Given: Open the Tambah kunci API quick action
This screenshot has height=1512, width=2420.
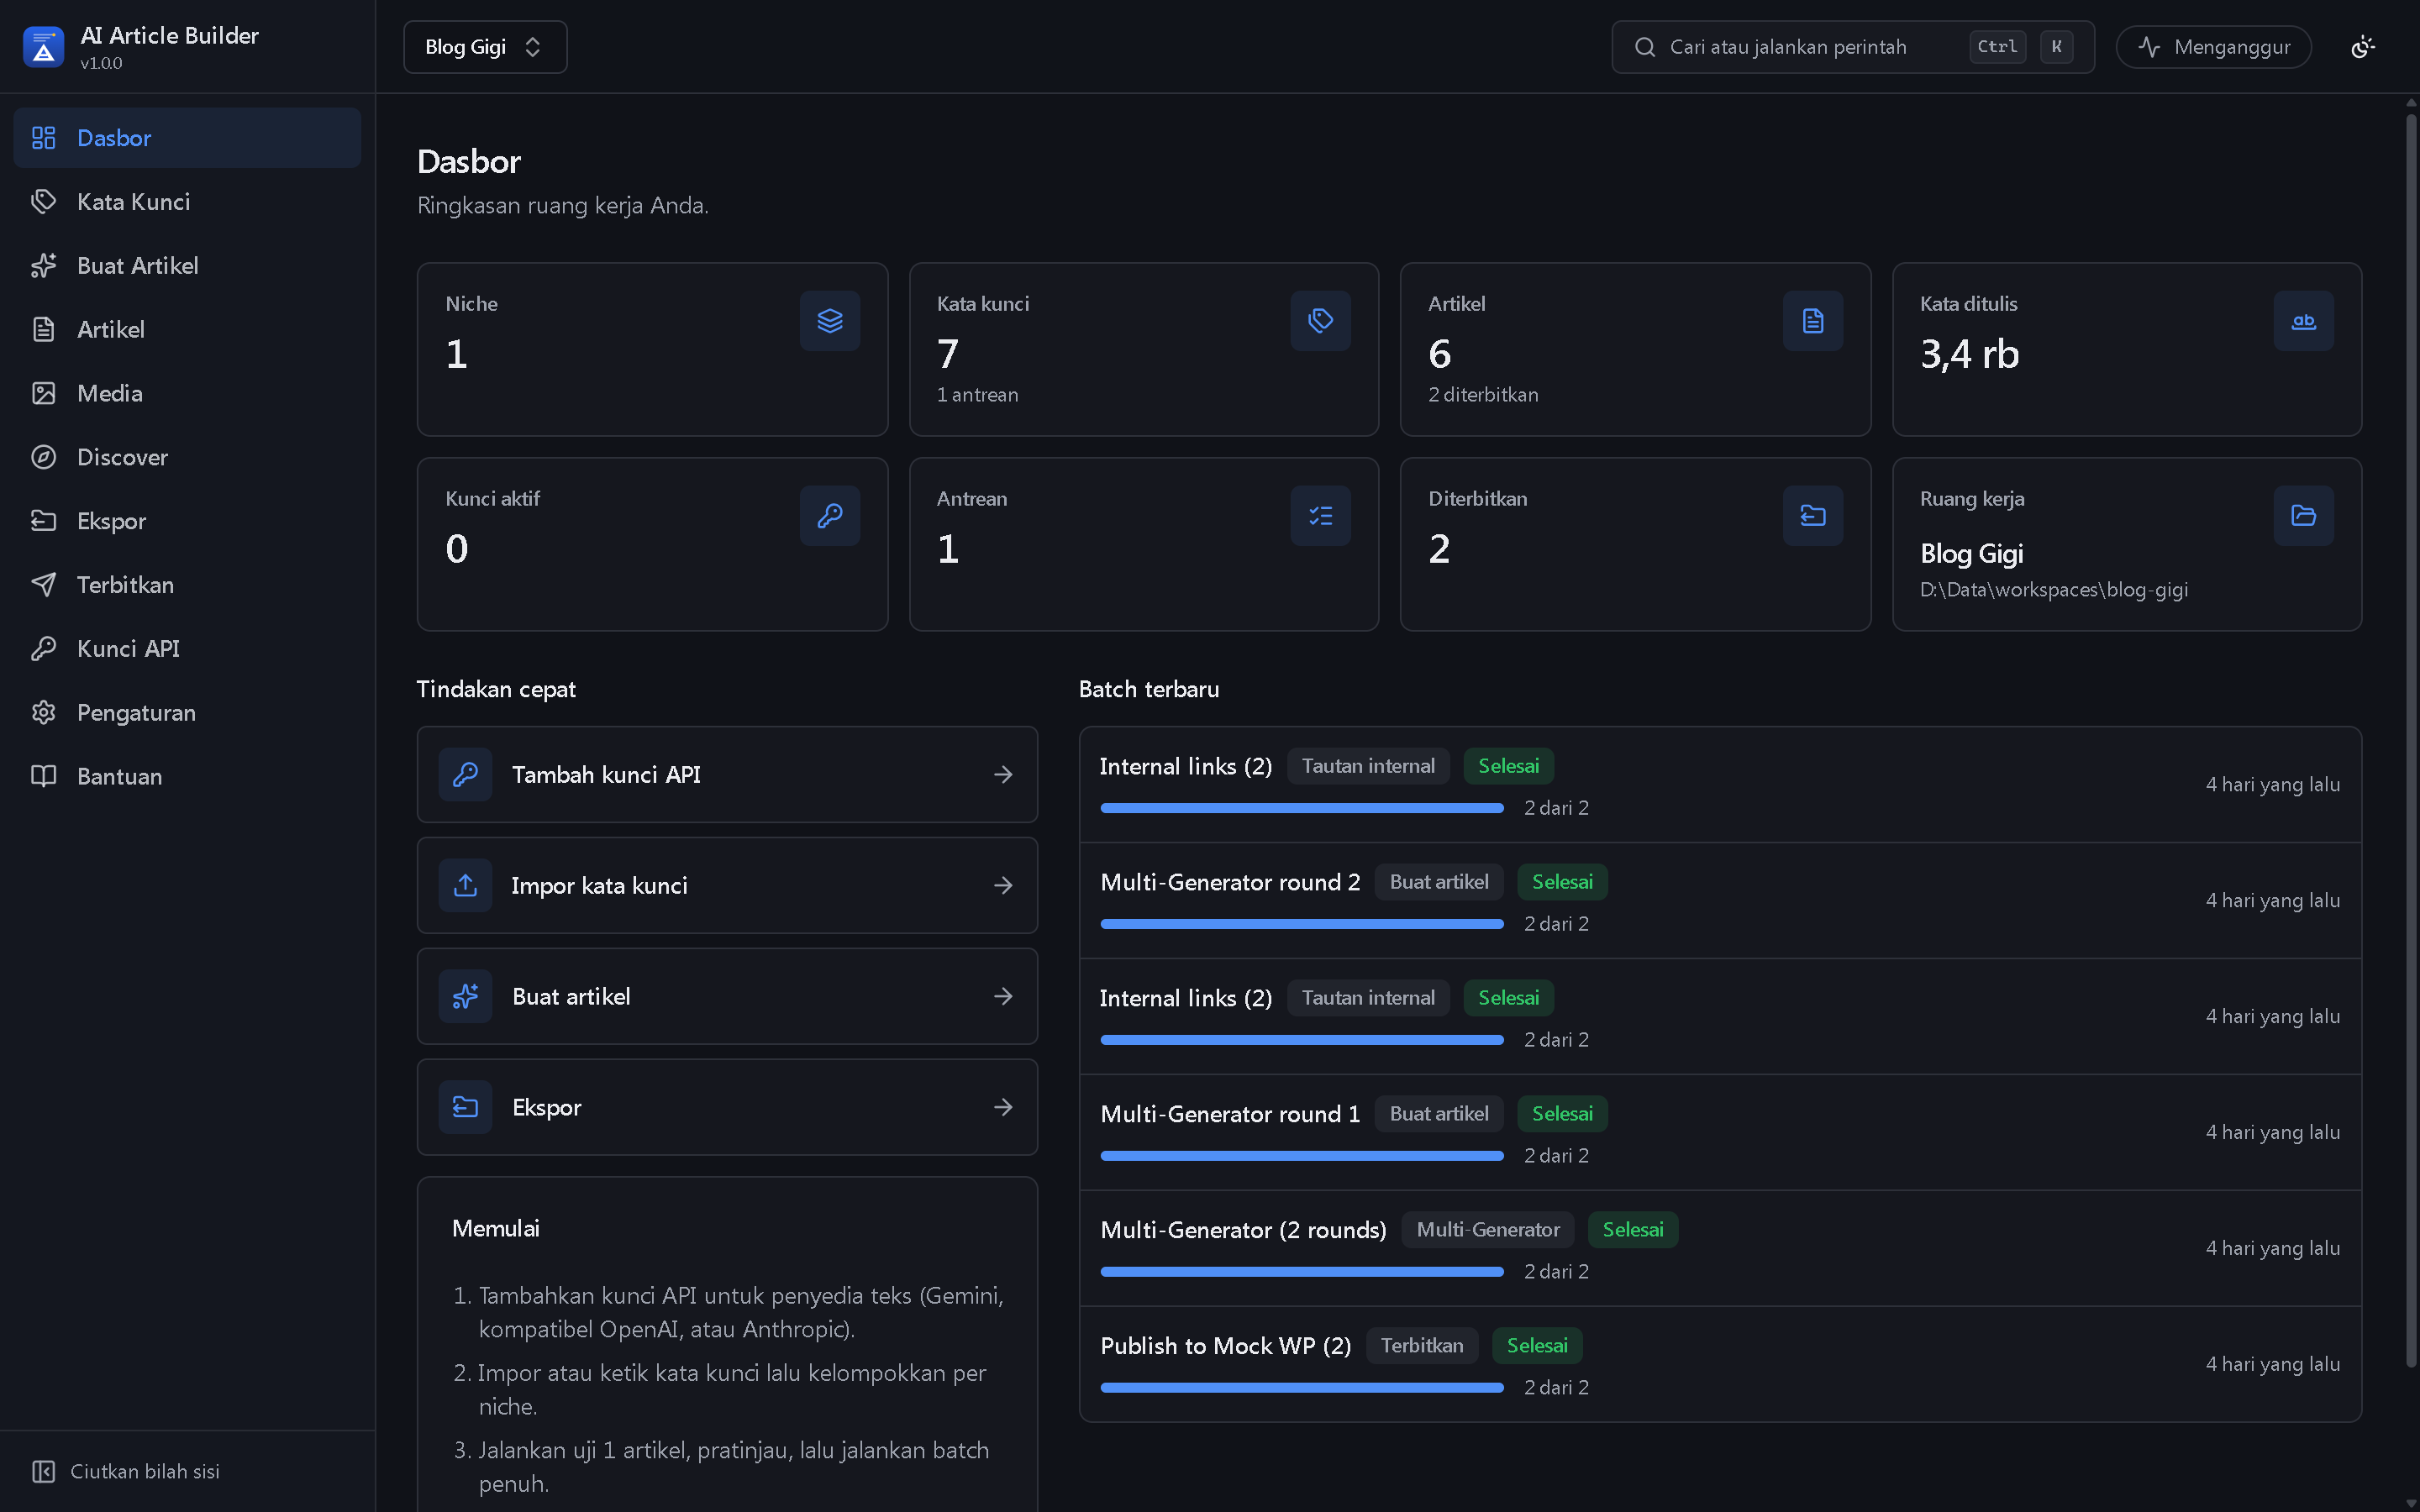Looking at the screenshot, I should 727,775.
